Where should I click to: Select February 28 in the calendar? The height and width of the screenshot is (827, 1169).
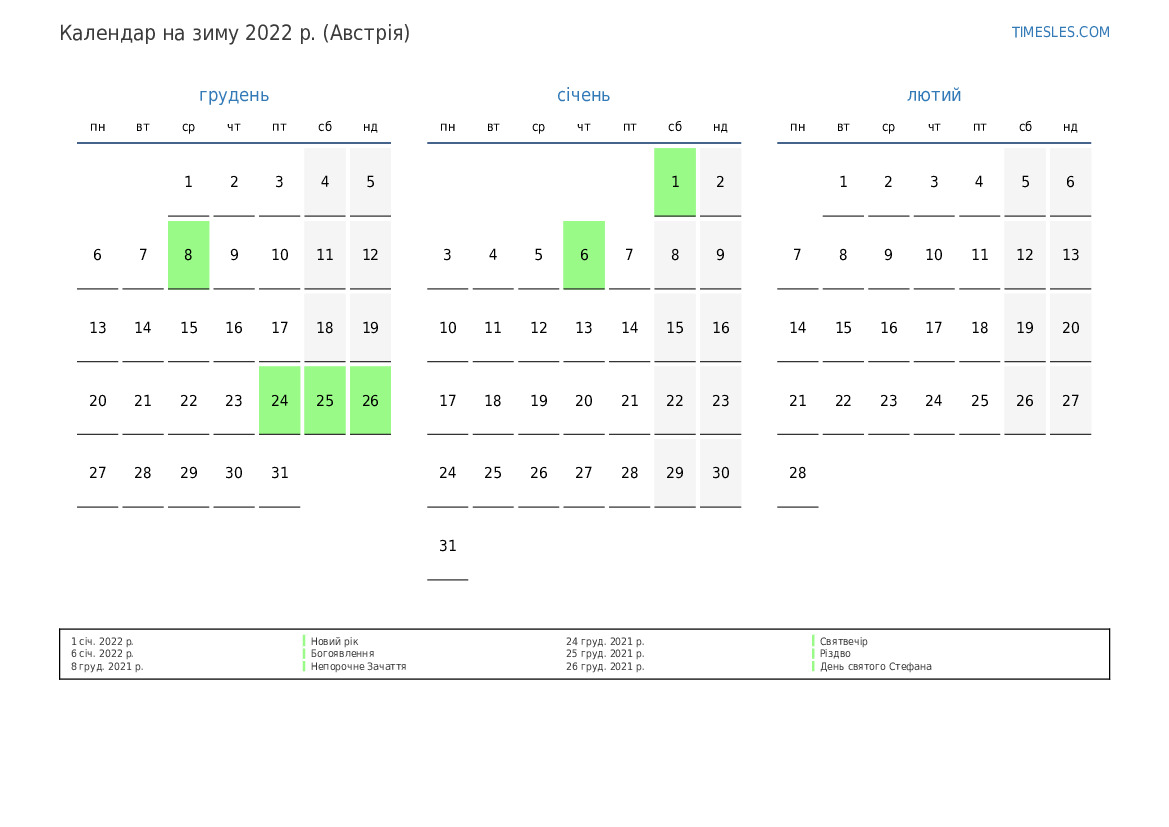797,473
